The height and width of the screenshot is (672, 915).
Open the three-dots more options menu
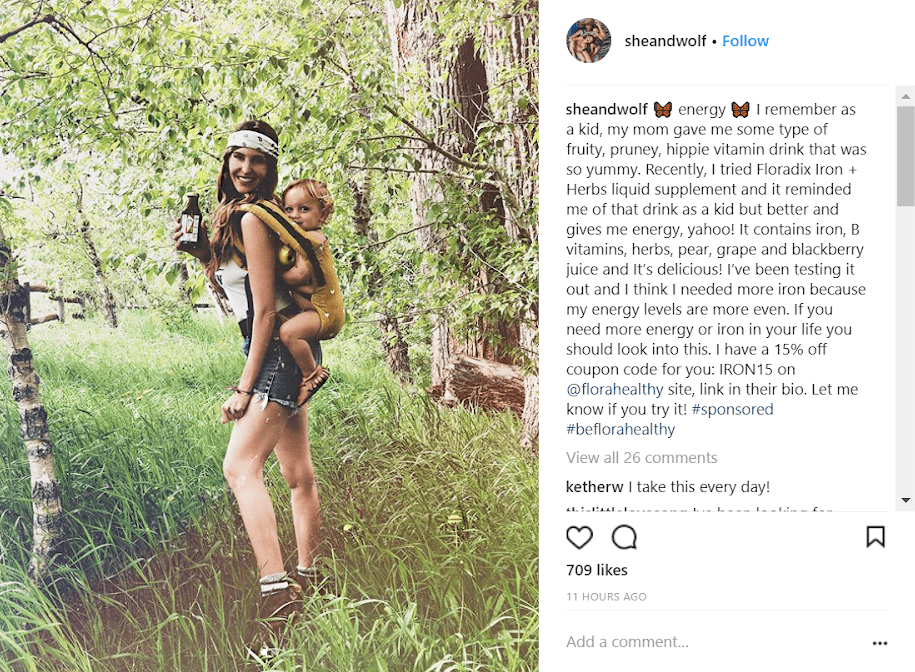pyautogui.click(x=879, y=643)
